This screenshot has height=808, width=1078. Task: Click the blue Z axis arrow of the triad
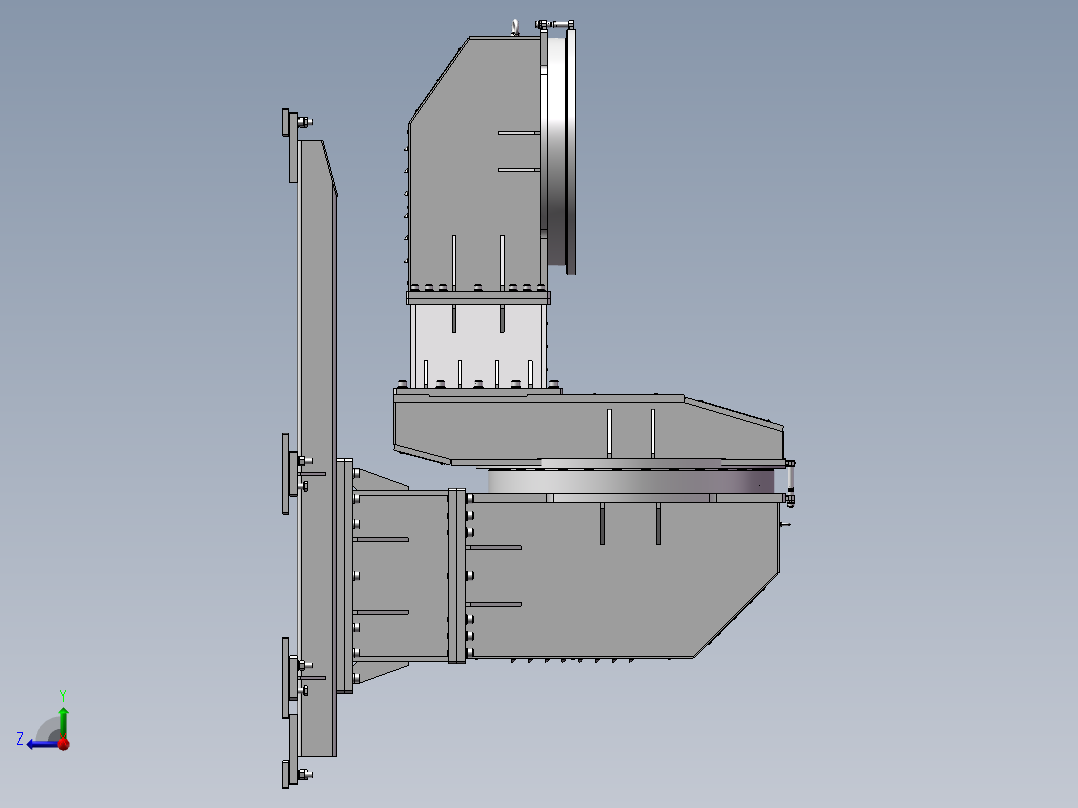coord(41,744)
